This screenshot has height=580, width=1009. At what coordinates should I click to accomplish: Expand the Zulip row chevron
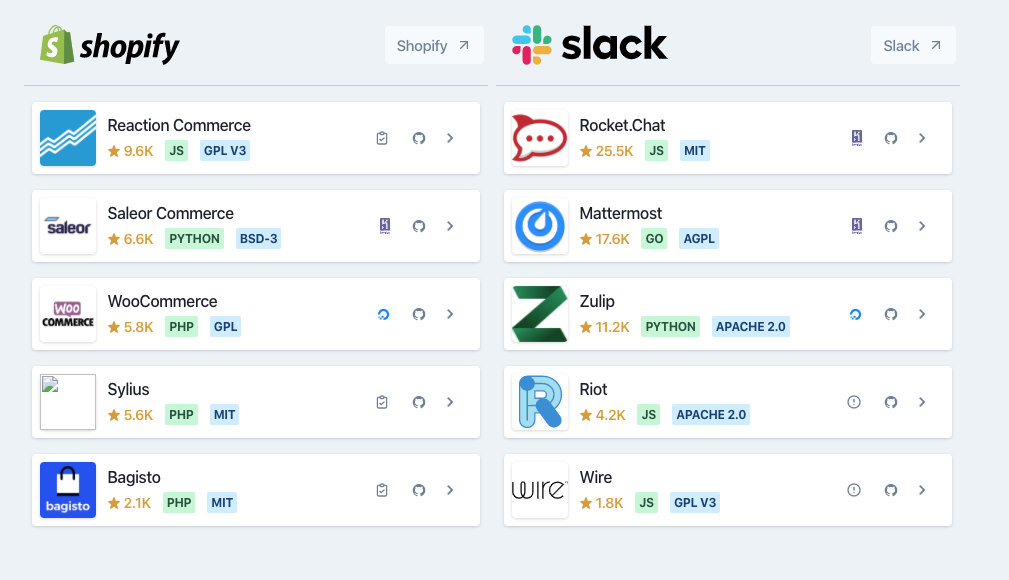point(922,314)
